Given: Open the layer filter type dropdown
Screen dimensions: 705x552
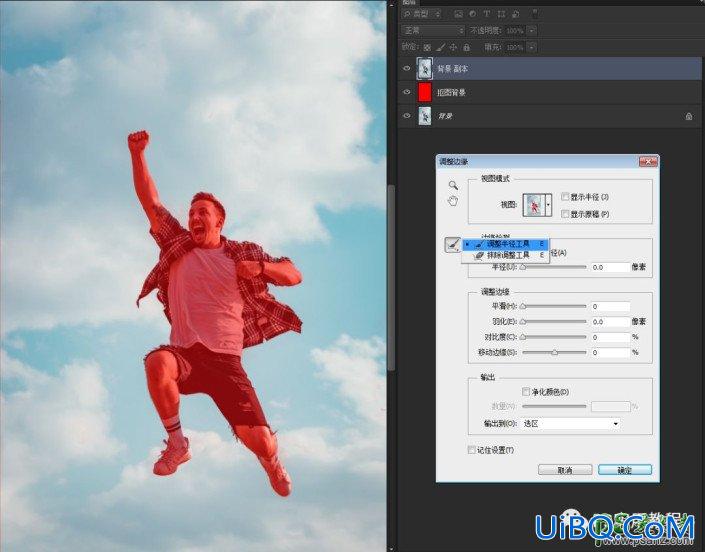Looking at the screenshot, I should pos(422,14).
